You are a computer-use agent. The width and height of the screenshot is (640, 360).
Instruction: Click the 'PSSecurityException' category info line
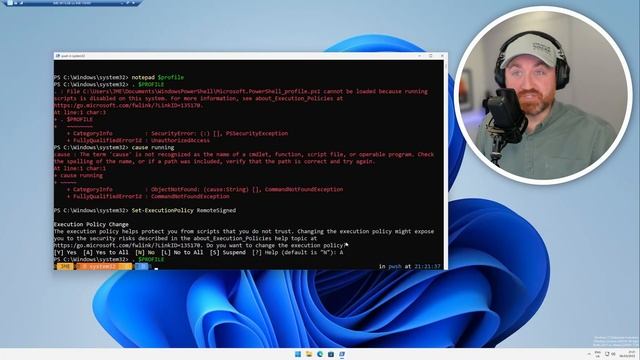tap(177, 133)
